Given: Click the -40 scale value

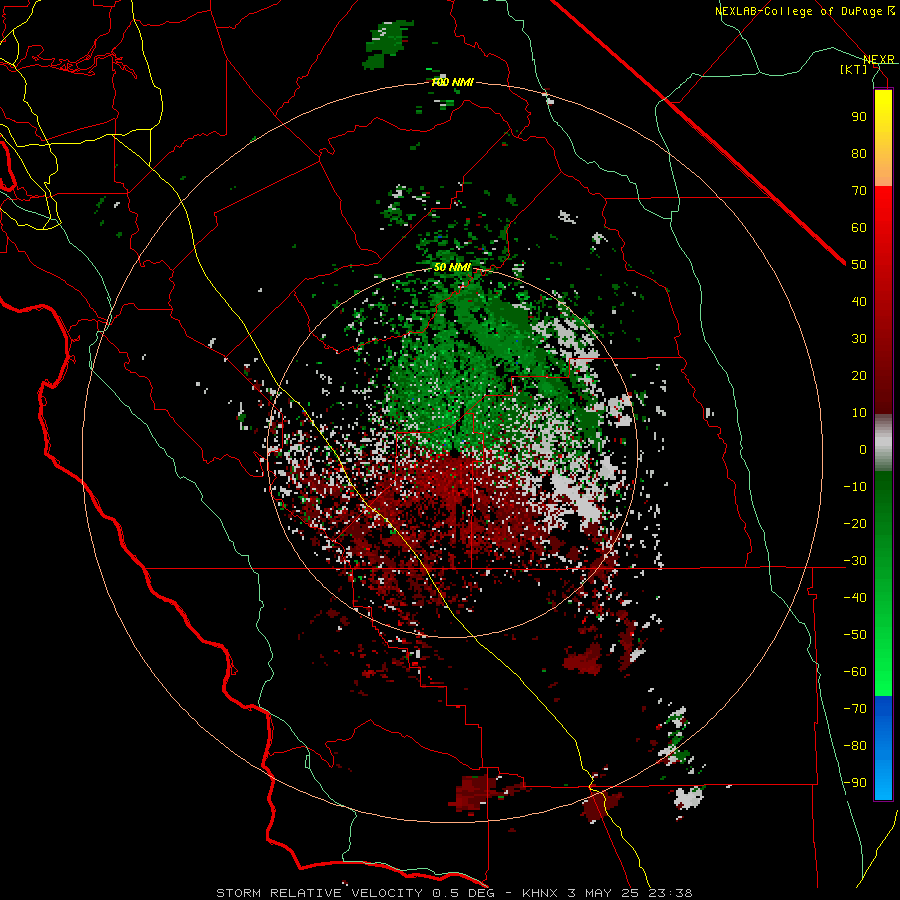Looking at the screenshot, I should [x=855, y=598].
